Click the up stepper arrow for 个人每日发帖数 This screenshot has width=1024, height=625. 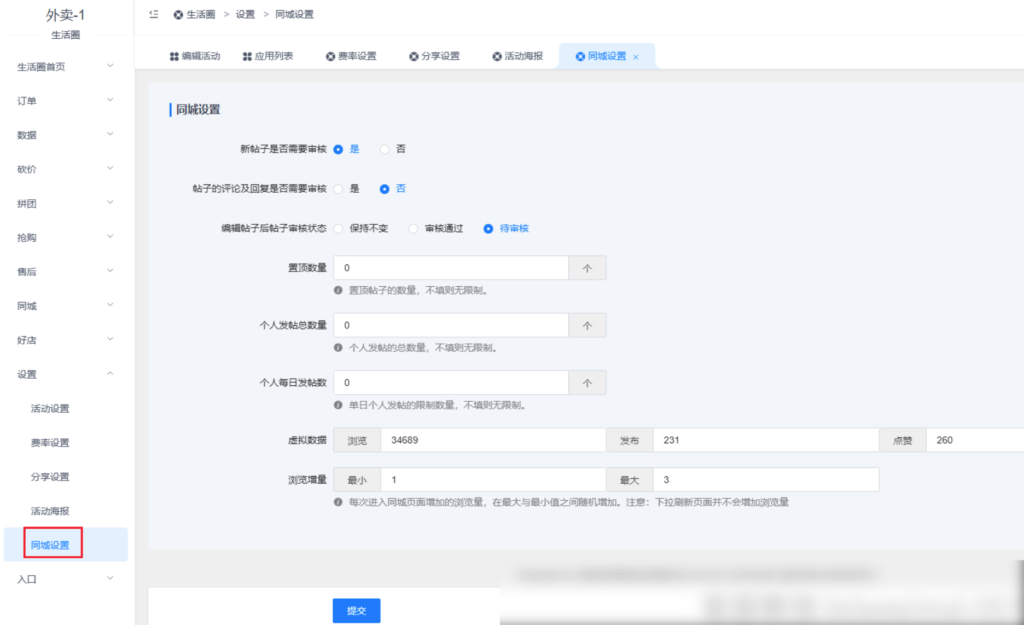point(590,382)
